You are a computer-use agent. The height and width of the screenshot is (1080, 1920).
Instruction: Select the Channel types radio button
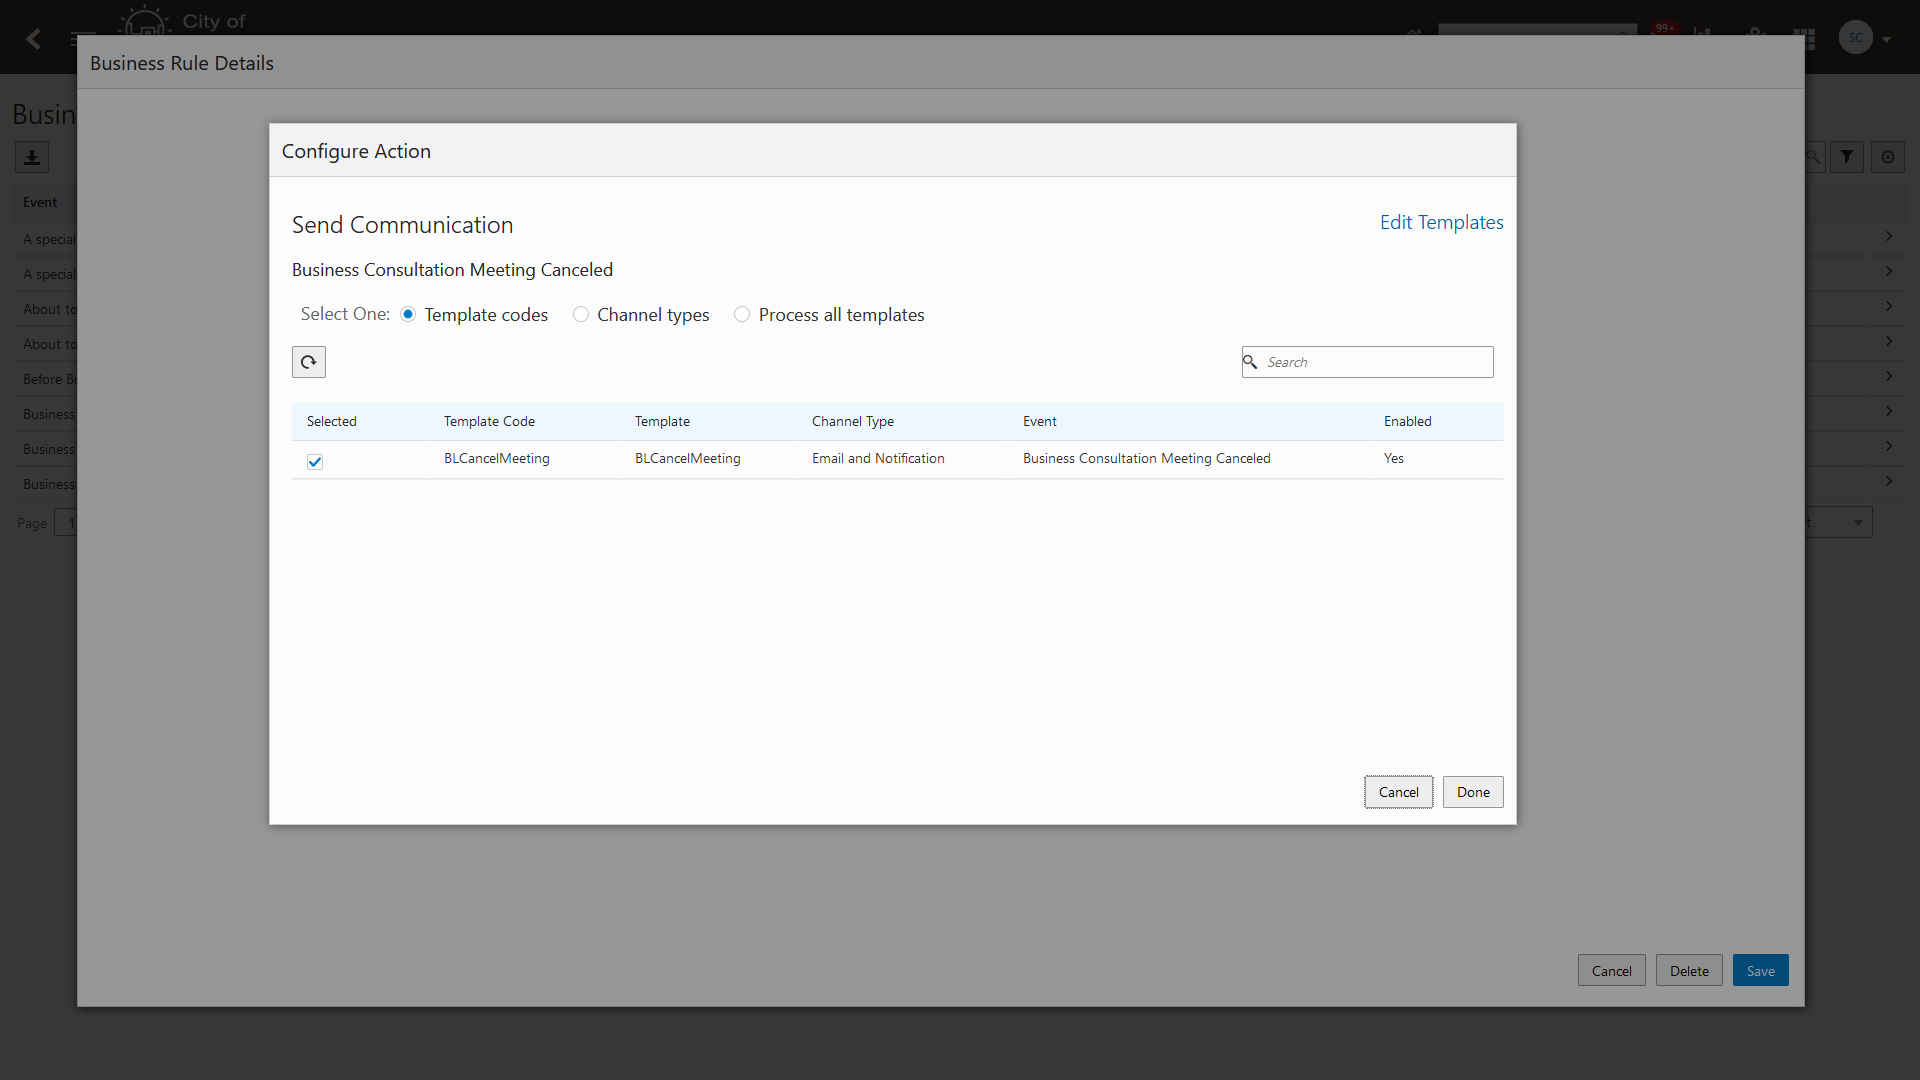pos(580,315)
